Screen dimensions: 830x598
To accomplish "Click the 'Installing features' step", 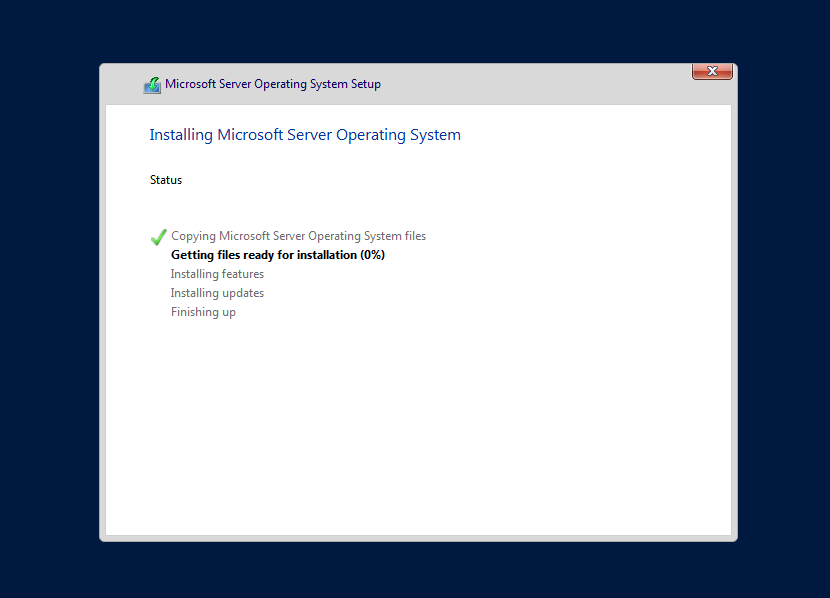I will [x=218, y=274].
